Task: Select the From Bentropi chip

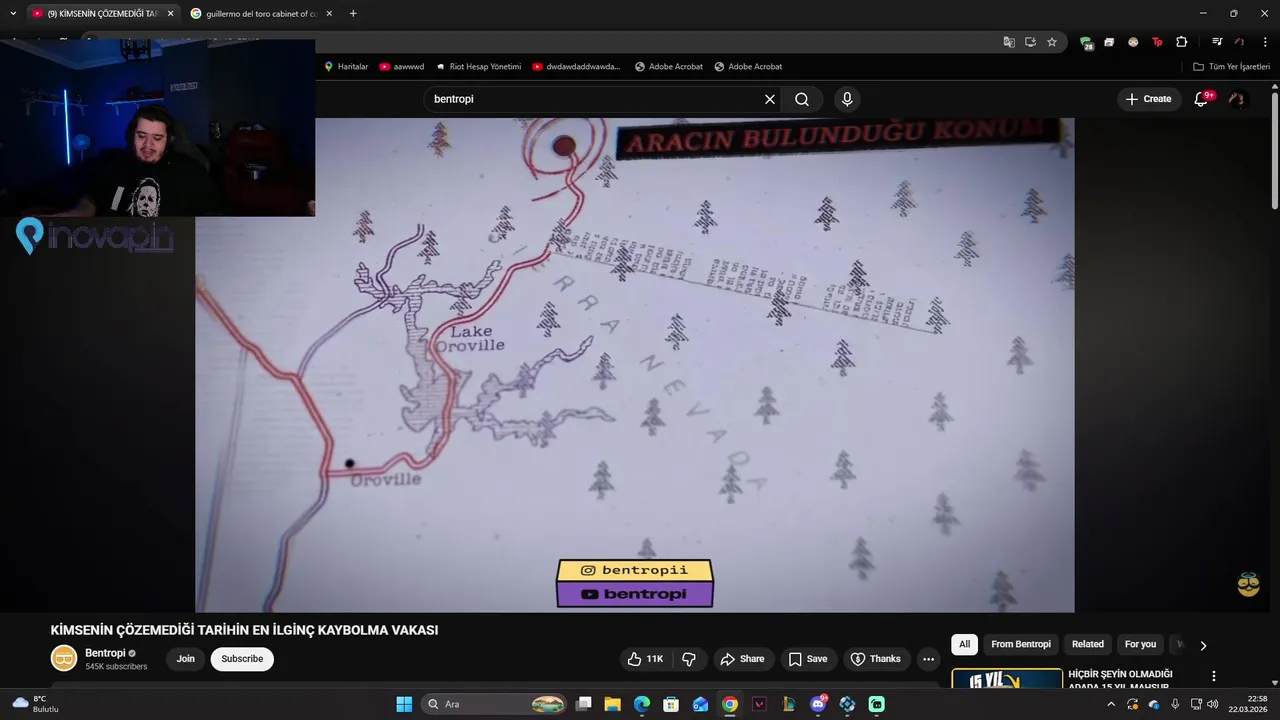Action: (x=1021, y=644)
